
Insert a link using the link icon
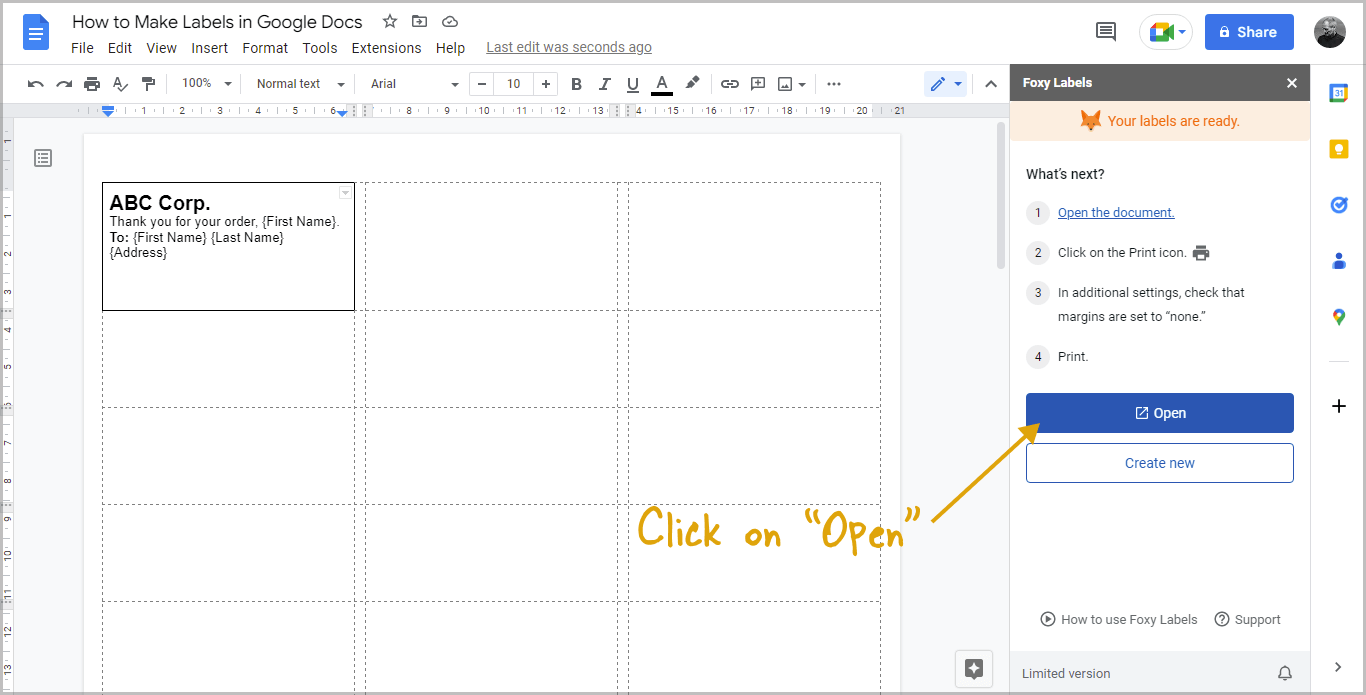(729, 83)
